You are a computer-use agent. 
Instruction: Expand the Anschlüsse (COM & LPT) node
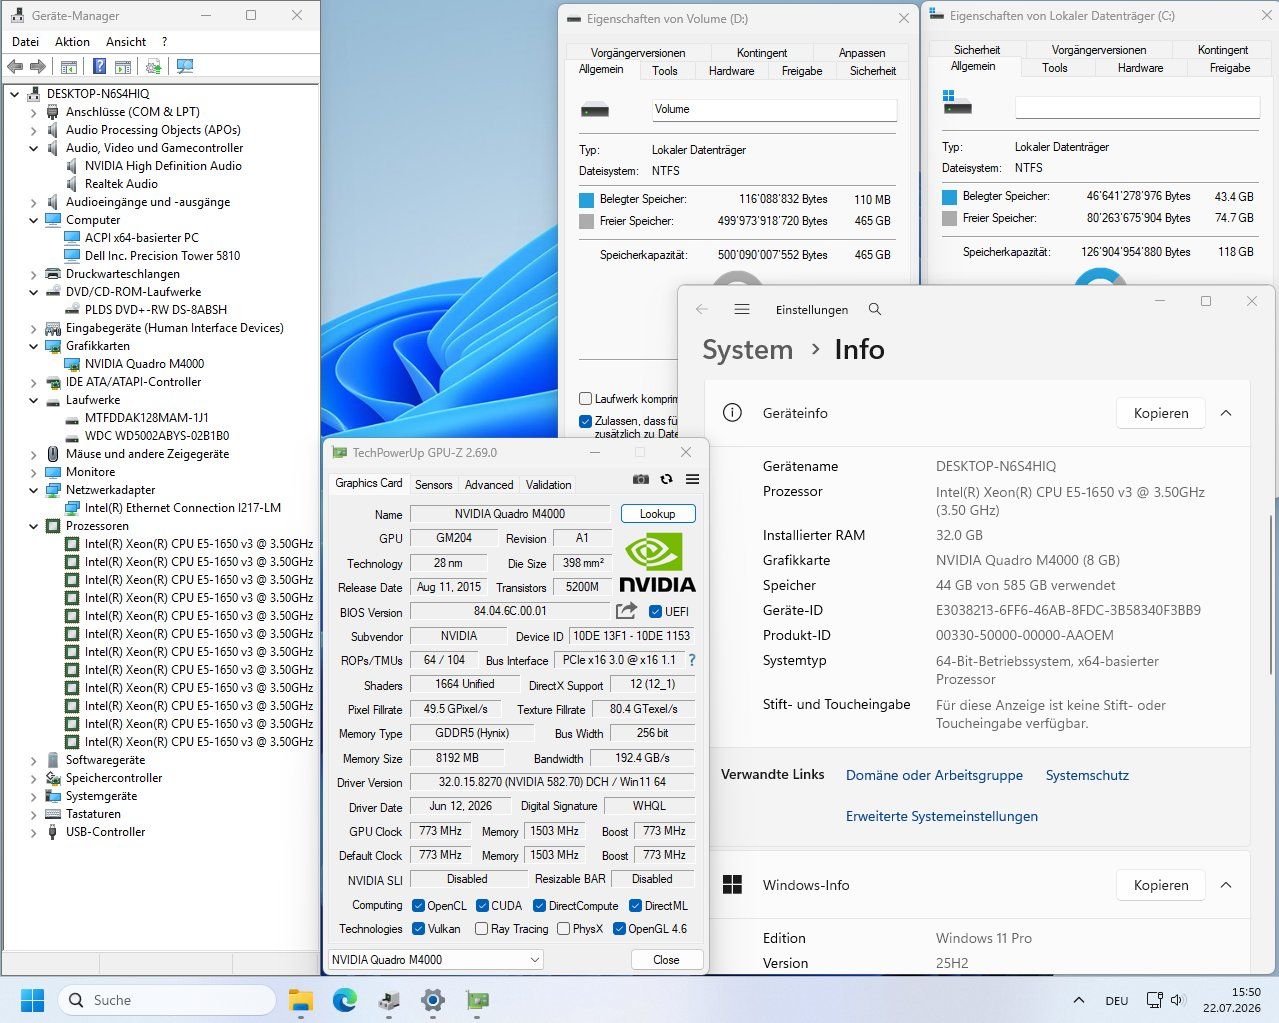[x=33, y=112]
